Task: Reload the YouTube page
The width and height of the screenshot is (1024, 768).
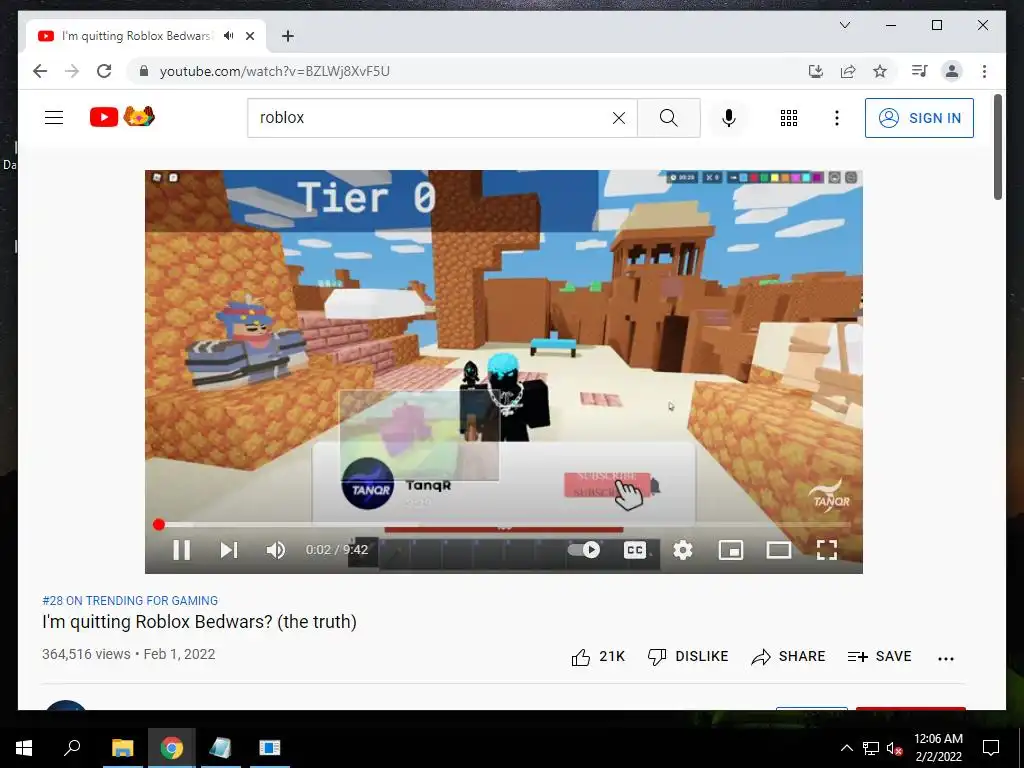Action: (x=104, y=71)
